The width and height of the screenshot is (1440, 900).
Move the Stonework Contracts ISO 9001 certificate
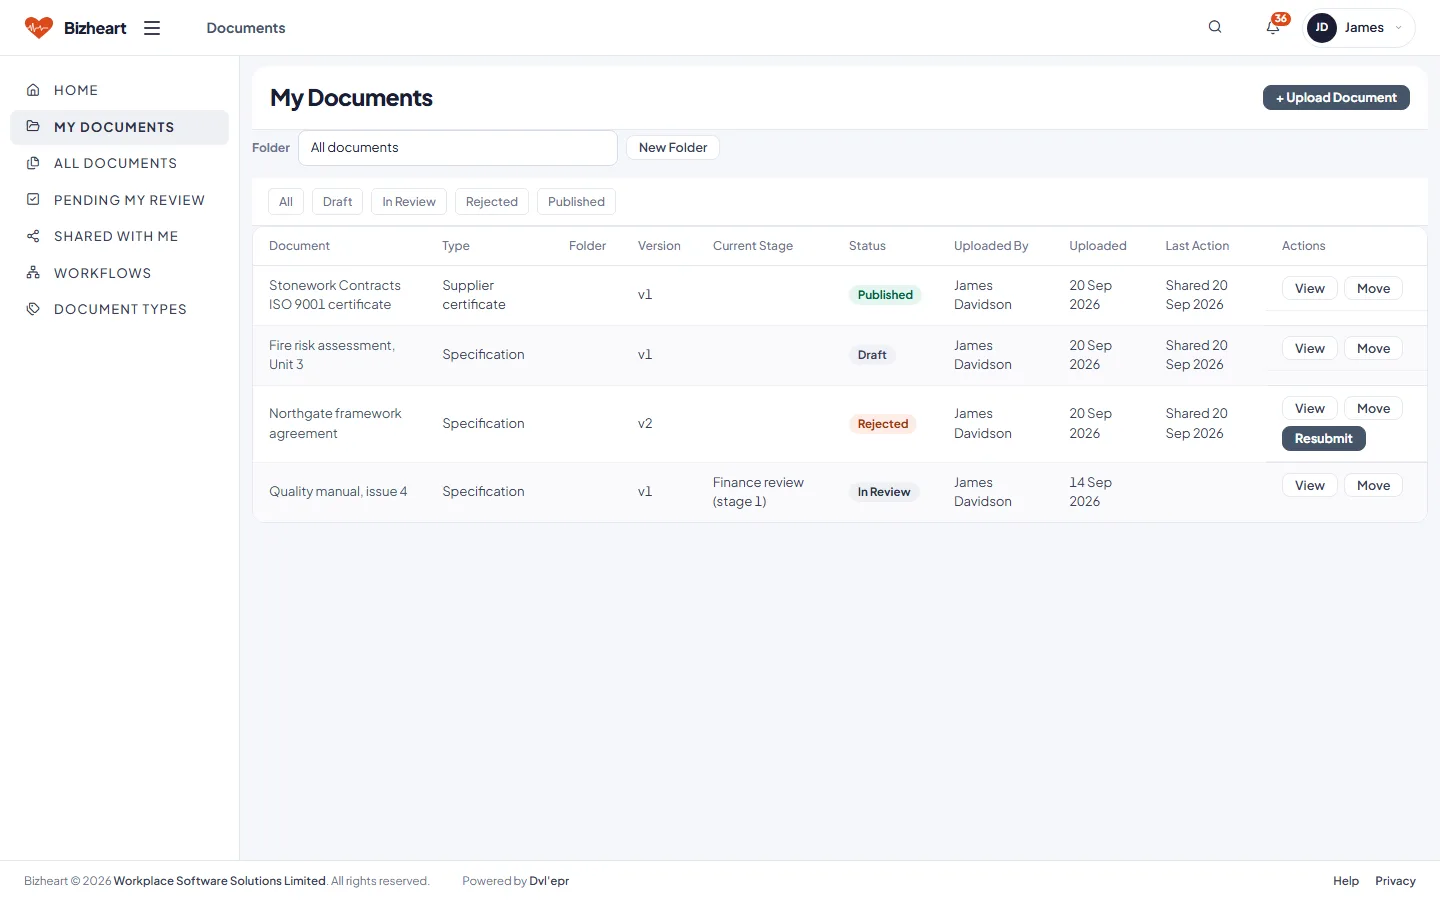(x=1374, y=289)
